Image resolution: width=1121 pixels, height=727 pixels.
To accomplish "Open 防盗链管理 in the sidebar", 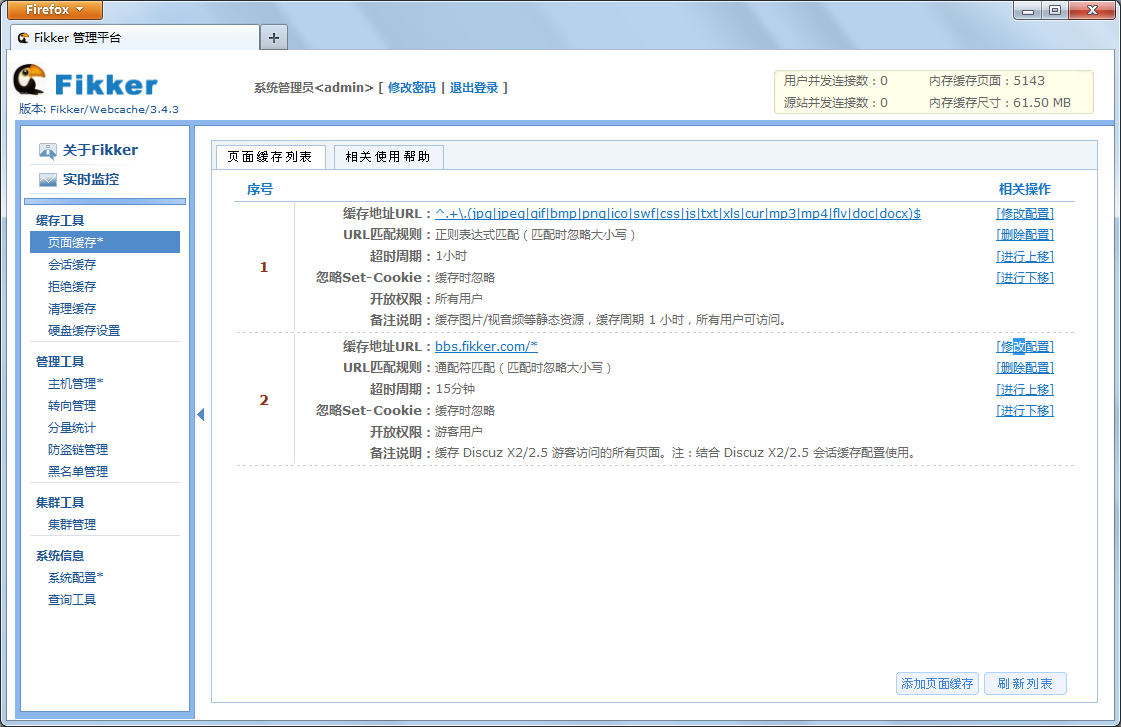I will point(78,450).
